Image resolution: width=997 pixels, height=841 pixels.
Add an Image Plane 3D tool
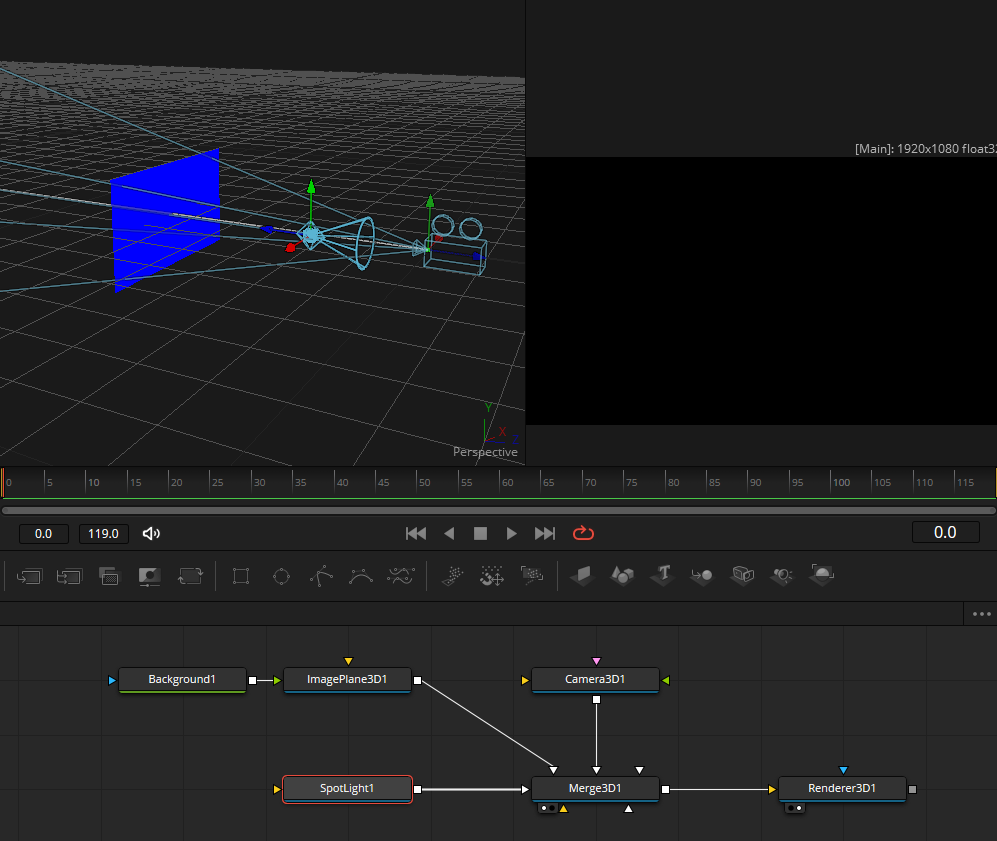click(582, 576)
